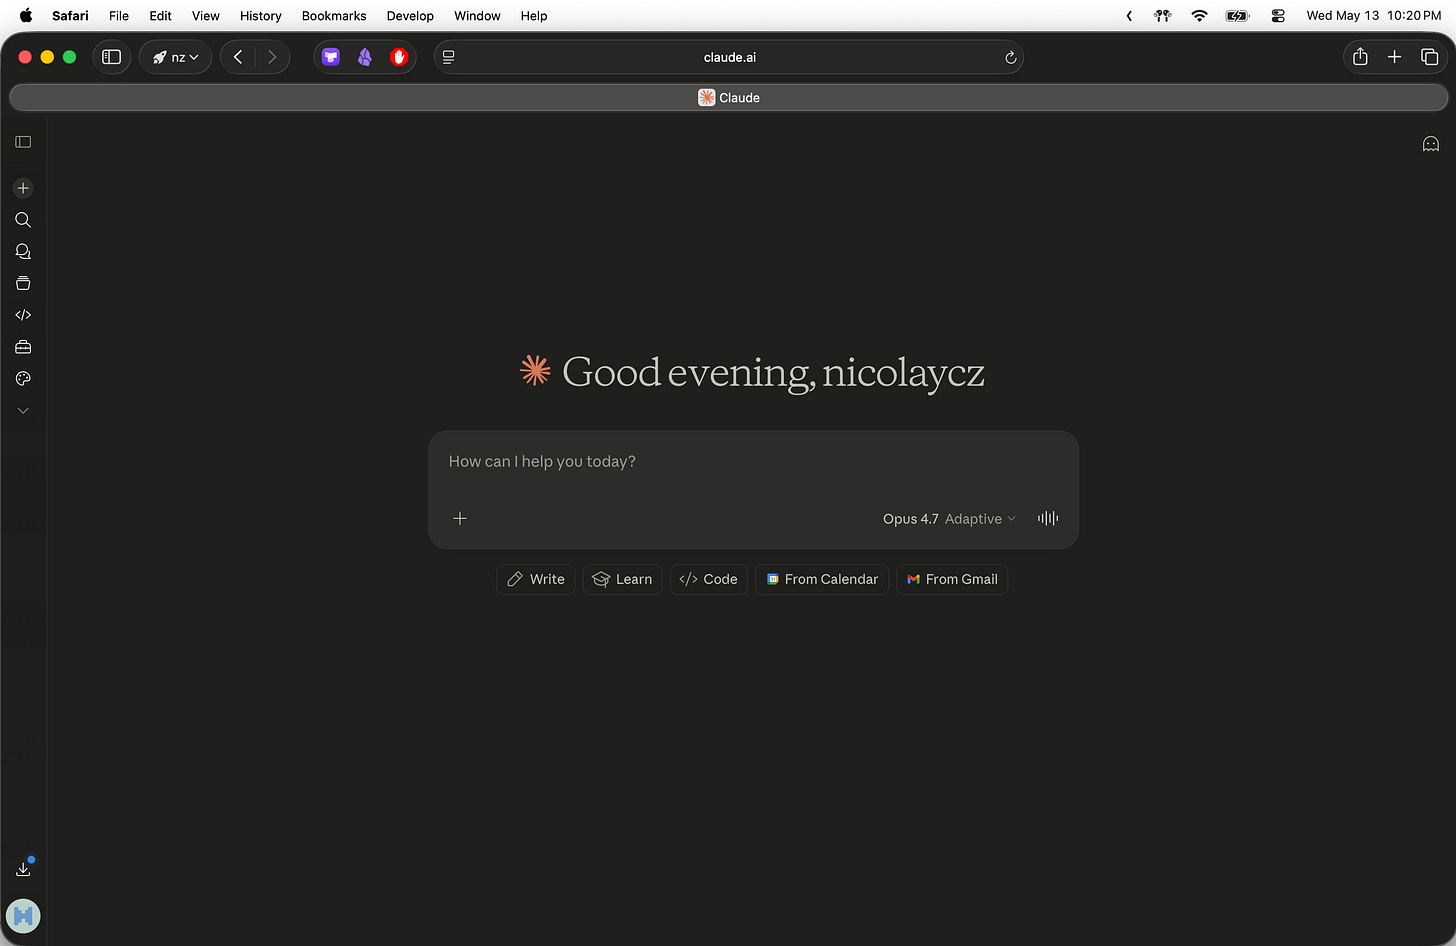Click the download icon with blue dot
1456x946 pixels.
point(23,869)
